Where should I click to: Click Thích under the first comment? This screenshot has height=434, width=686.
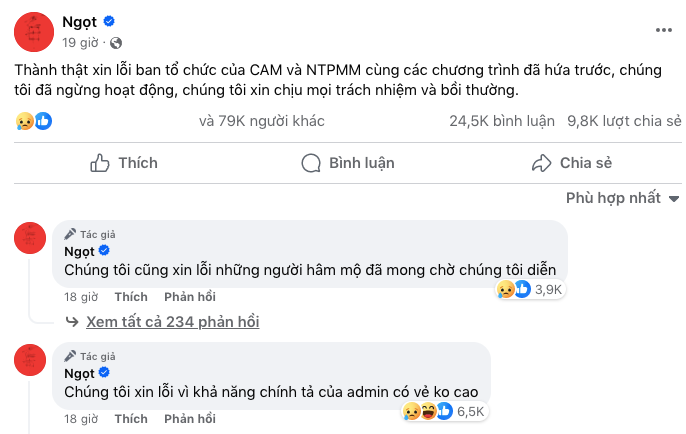pyautogui.click(x=131, y=297)
